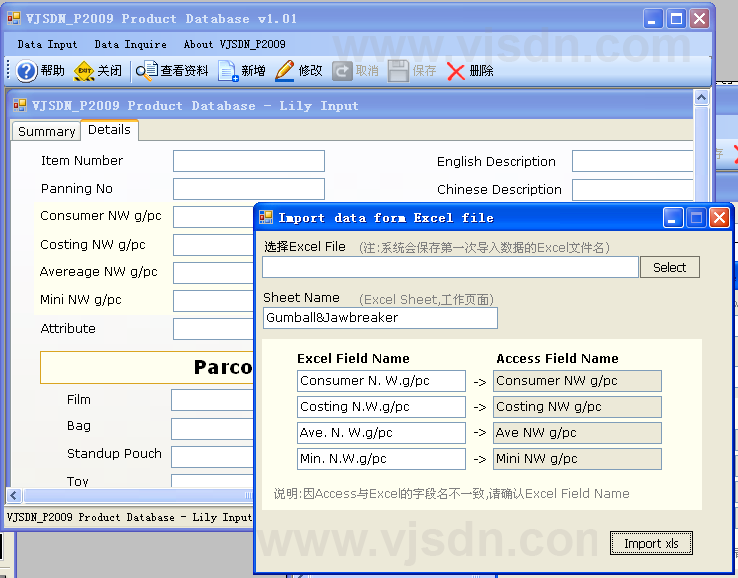Screen dimensions: 738x578
Task: Open the Data Inquire menu
Action: coord(130,44)
